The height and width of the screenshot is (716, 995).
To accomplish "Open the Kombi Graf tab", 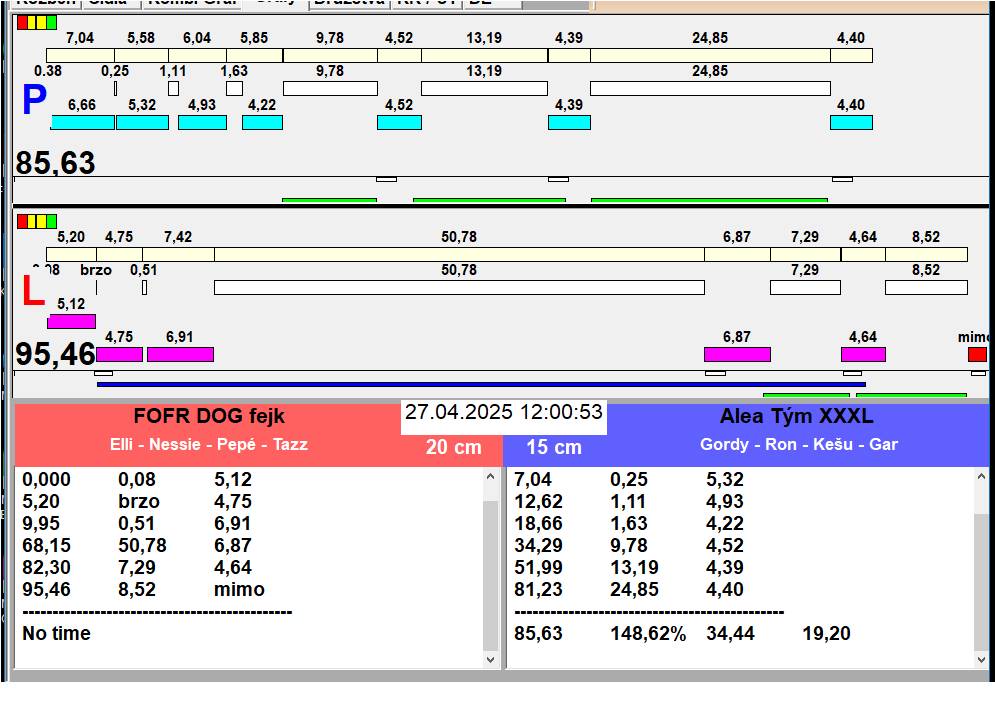I will pyautogui.click(x=192, y=3).
